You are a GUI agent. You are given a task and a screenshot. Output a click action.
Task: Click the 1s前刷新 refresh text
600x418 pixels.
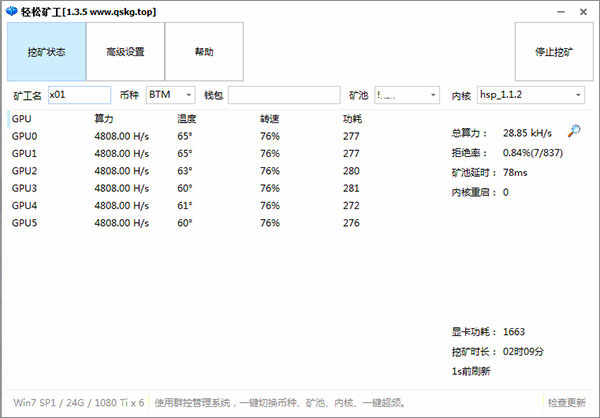[471, 371]
